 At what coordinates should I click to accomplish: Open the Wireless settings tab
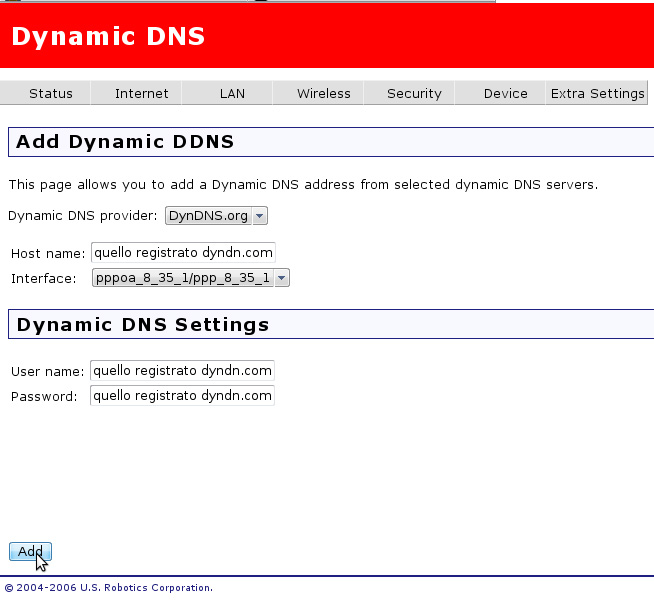pyautogui.click(x=323, y=93)
